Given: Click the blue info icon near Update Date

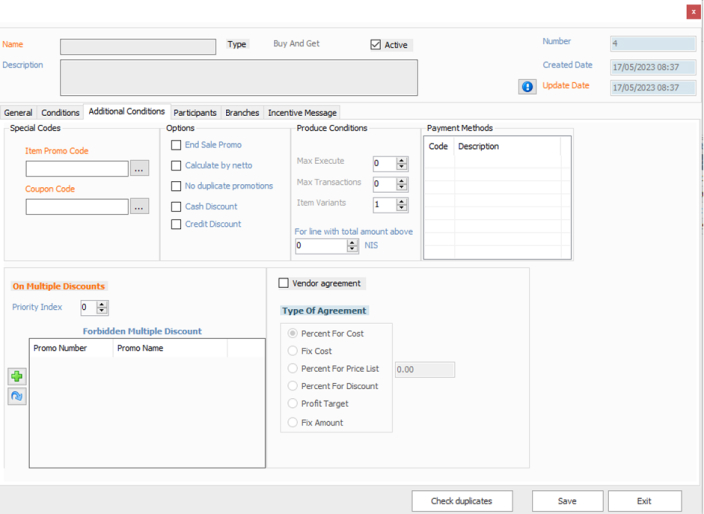Looking at the screenshot, I should pos(527,87).
